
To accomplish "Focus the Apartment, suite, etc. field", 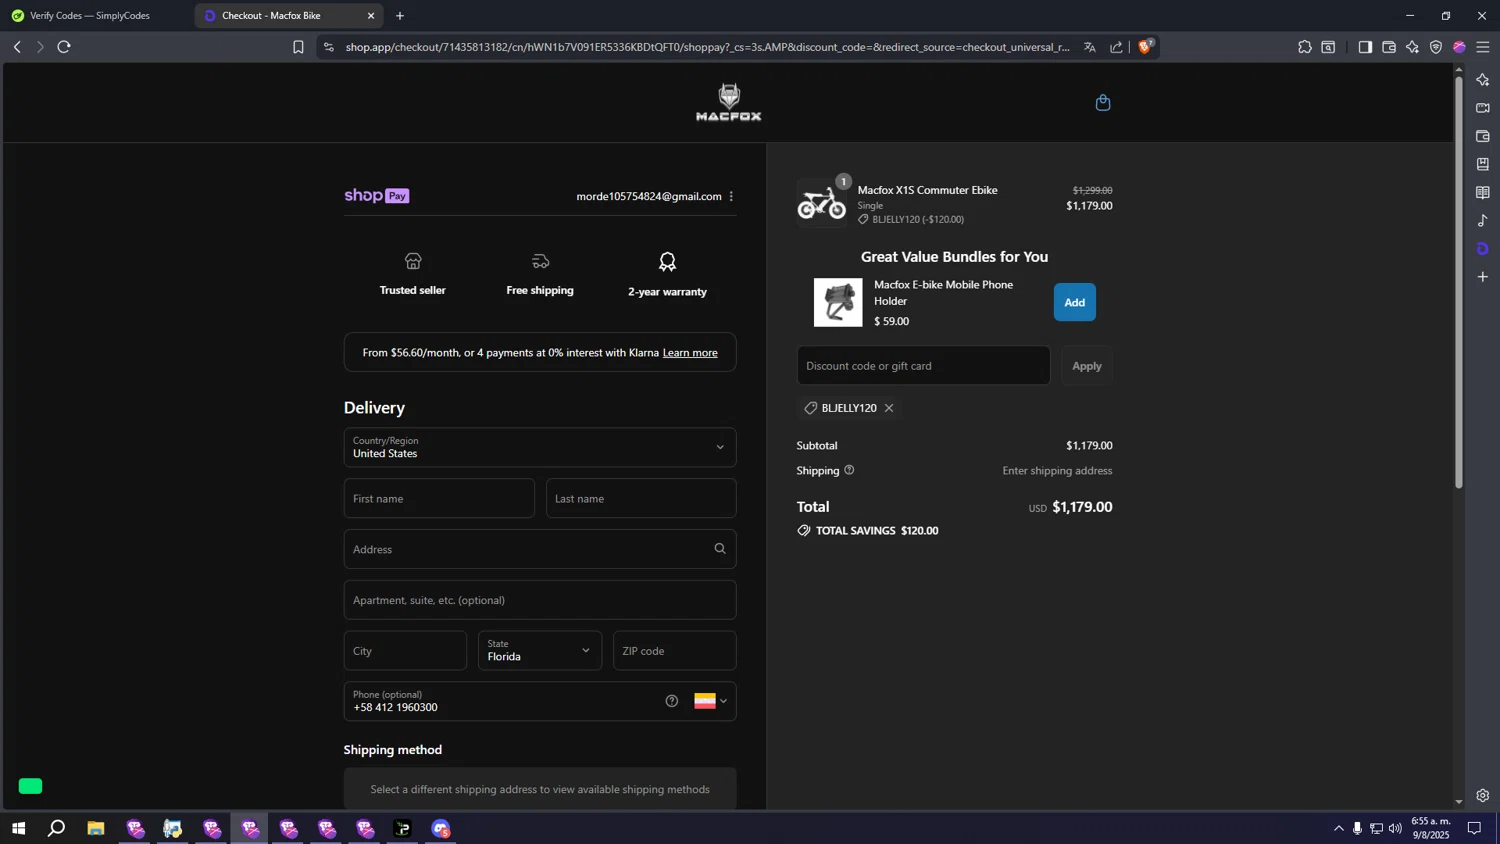I will click(540, 600).
